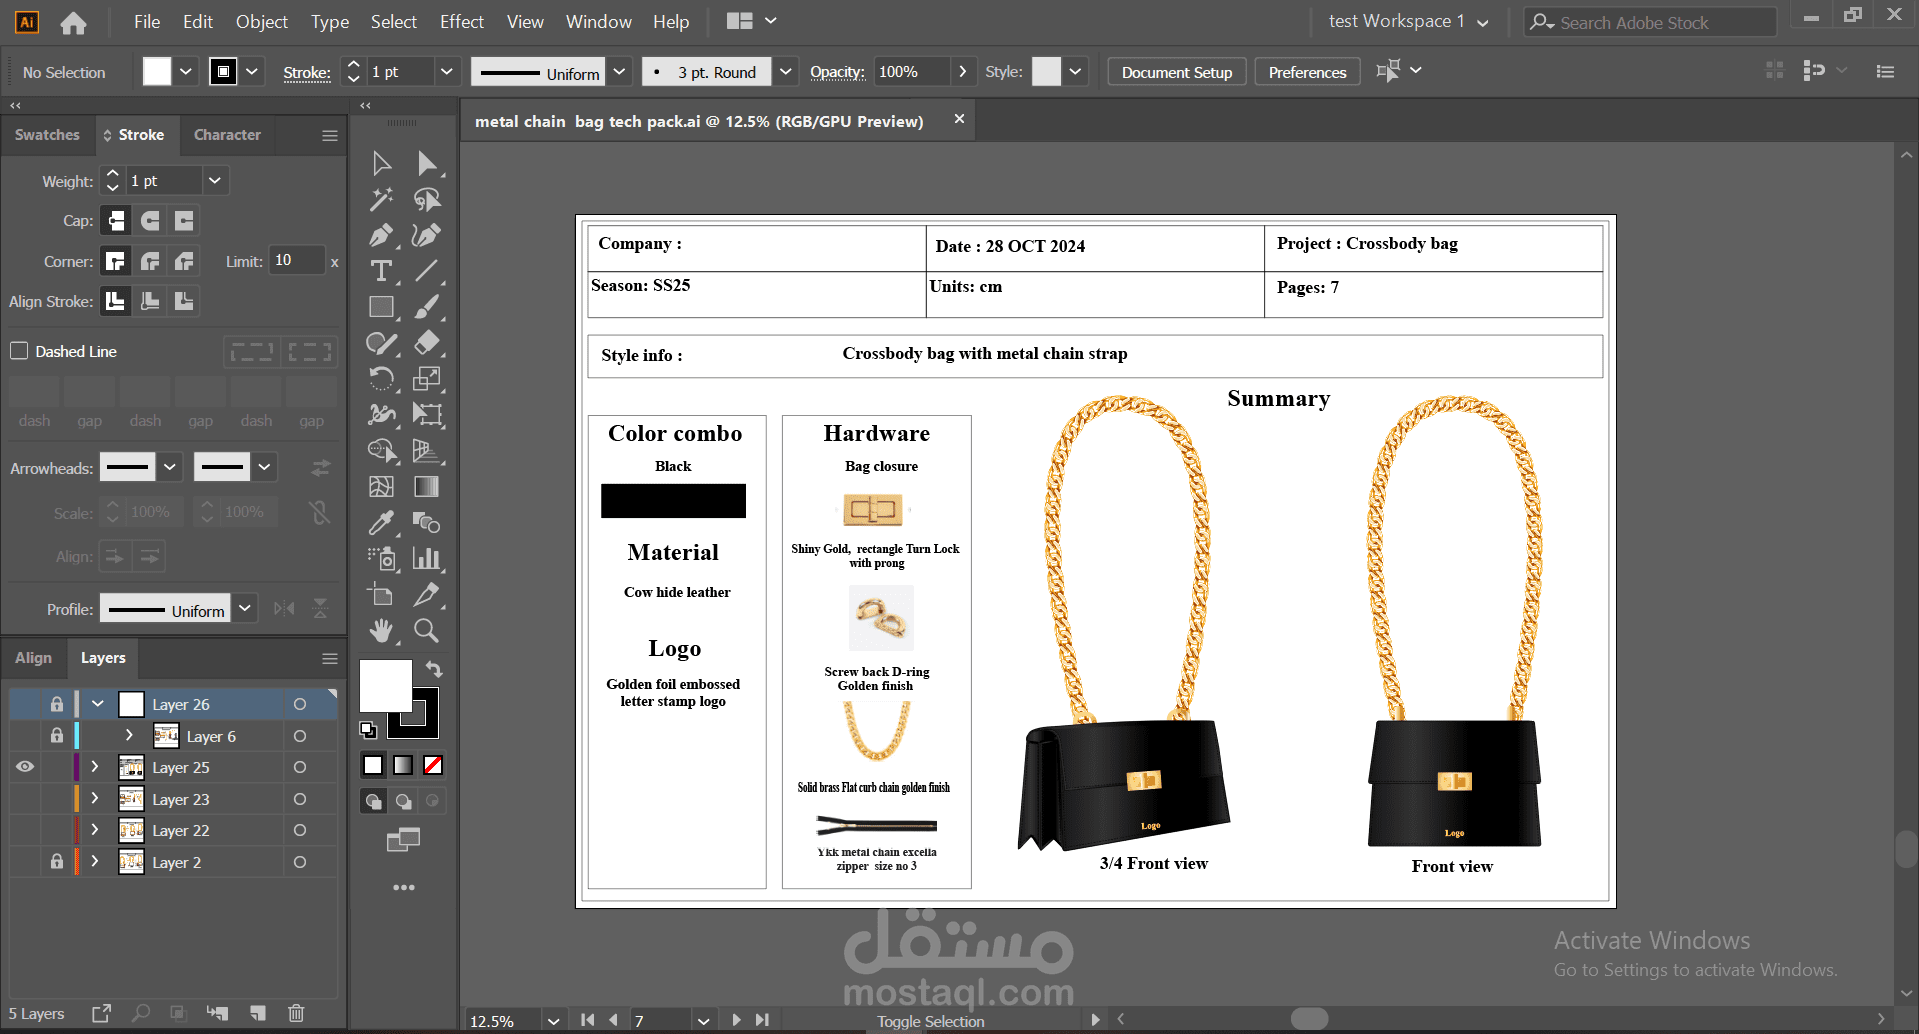
Task: Select the Column Graph tool
Action: pyautogui.click(x=427, y=559)
